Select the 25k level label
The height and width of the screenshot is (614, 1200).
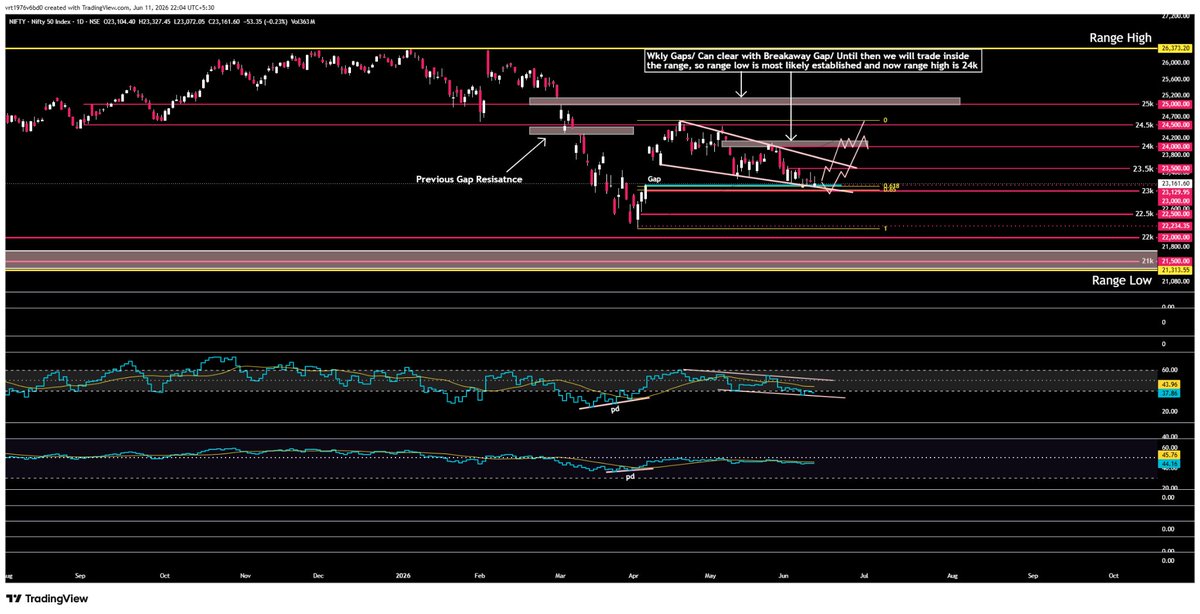coord(1147,104)
